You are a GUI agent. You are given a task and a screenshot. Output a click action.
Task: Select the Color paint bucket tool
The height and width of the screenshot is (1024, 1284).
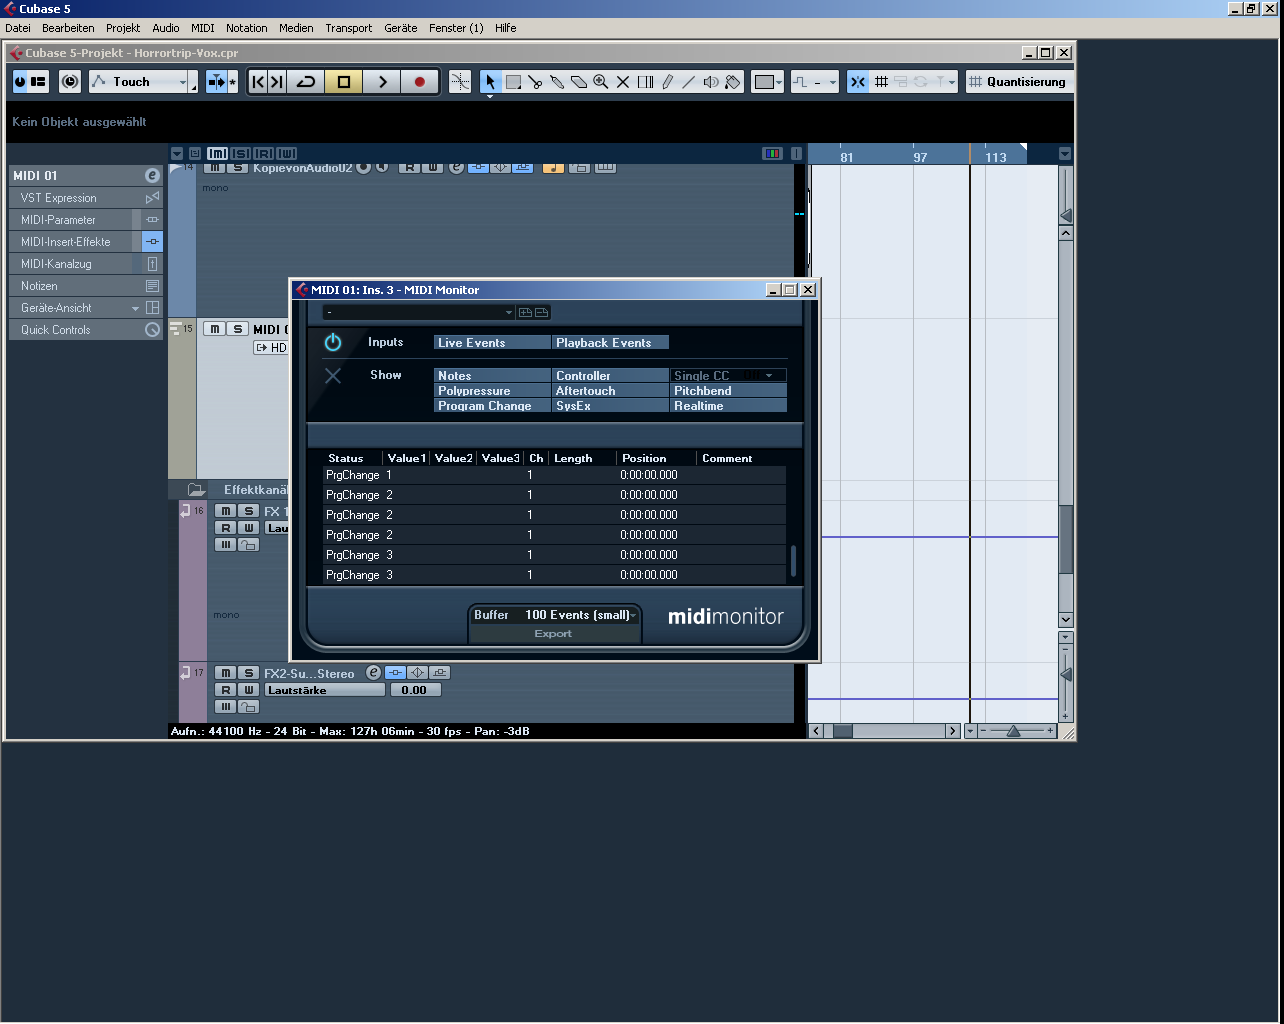(x=733, y=82)
